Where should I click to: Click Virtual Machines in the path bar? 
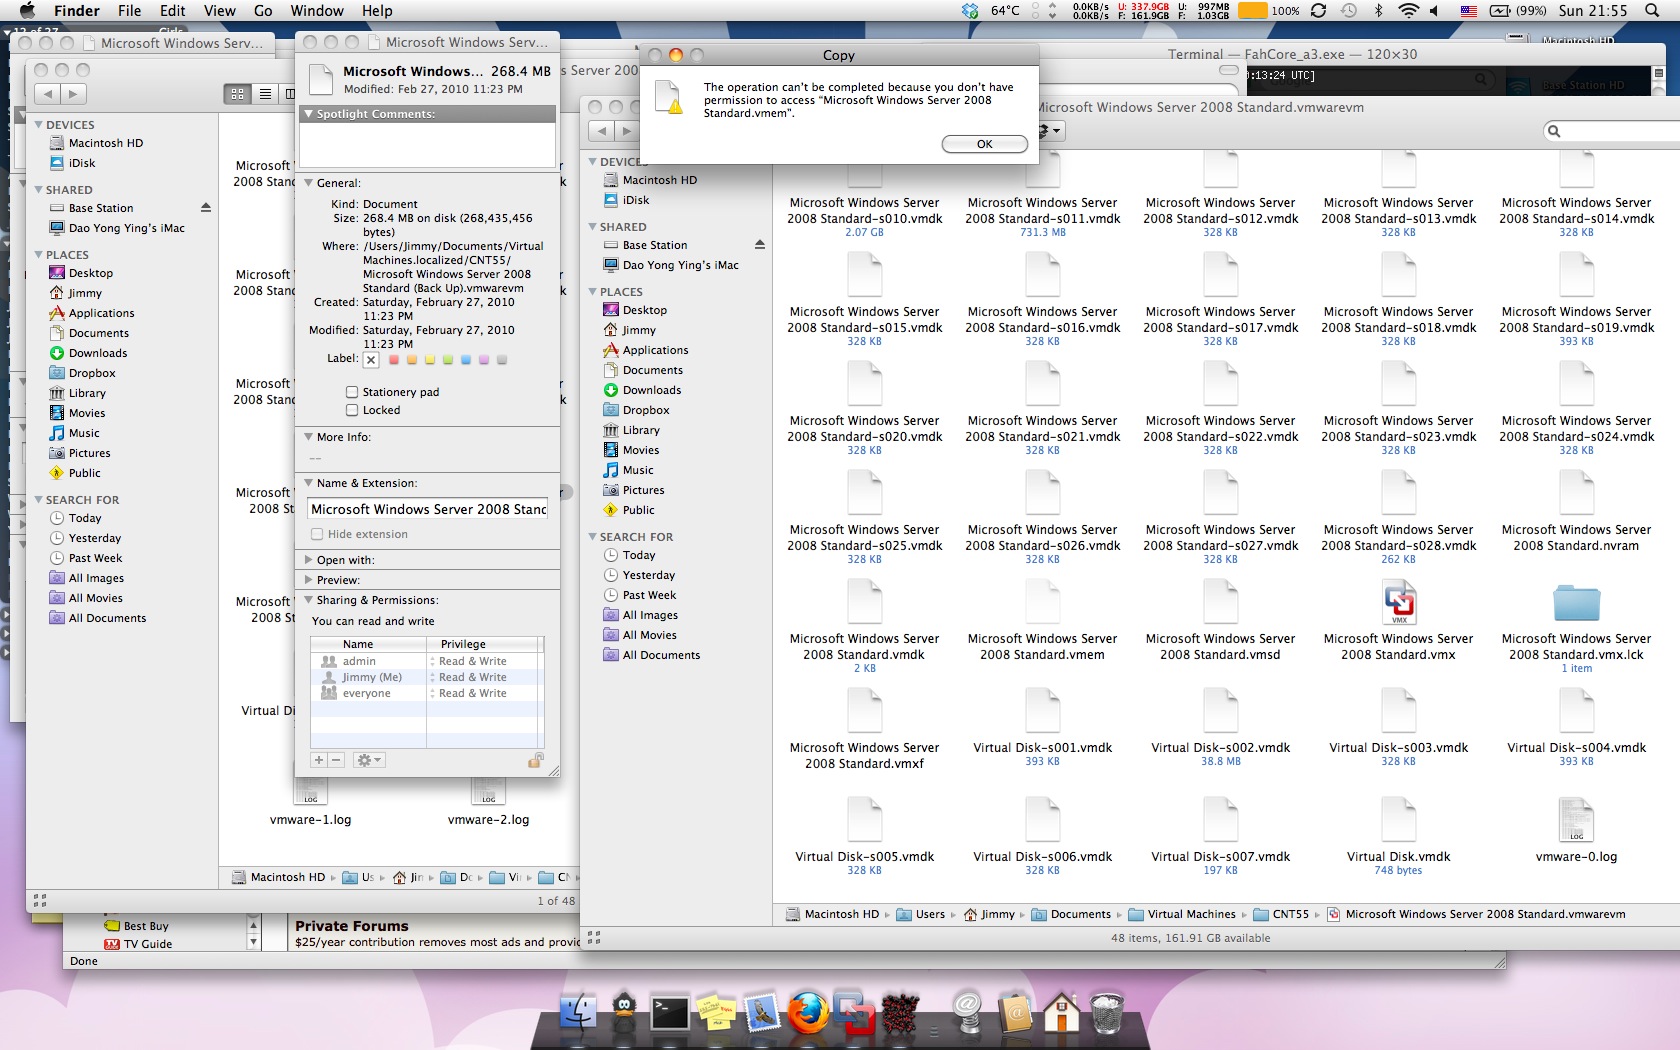[x=1181, y=914]
